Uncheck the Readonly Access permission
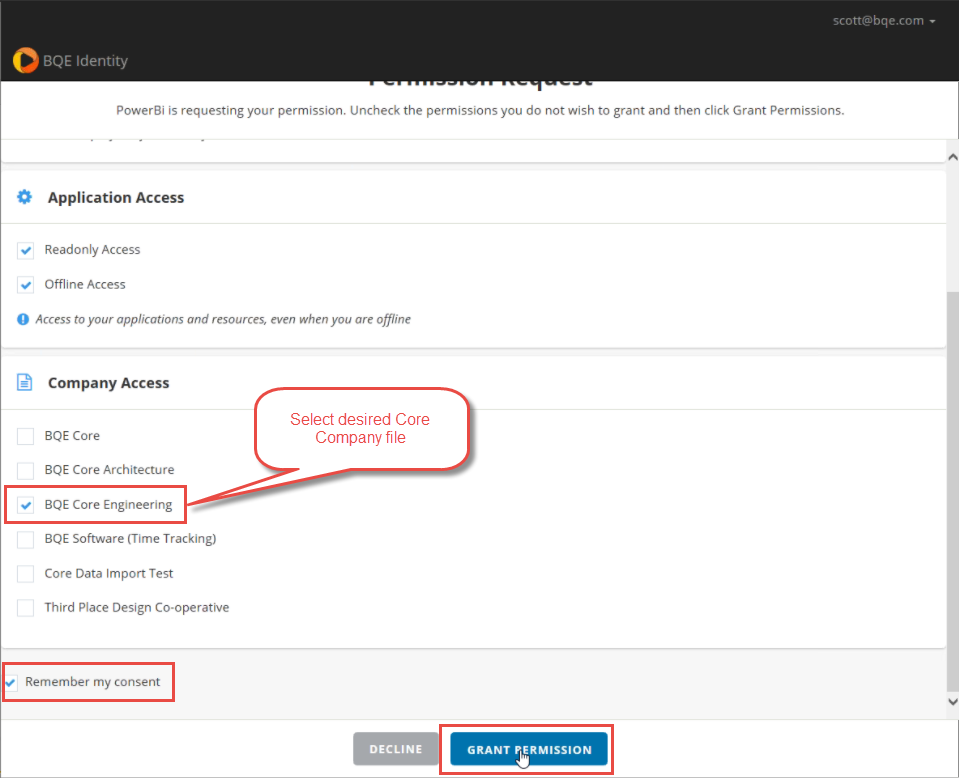959x778 pixels. pos(25,250)
